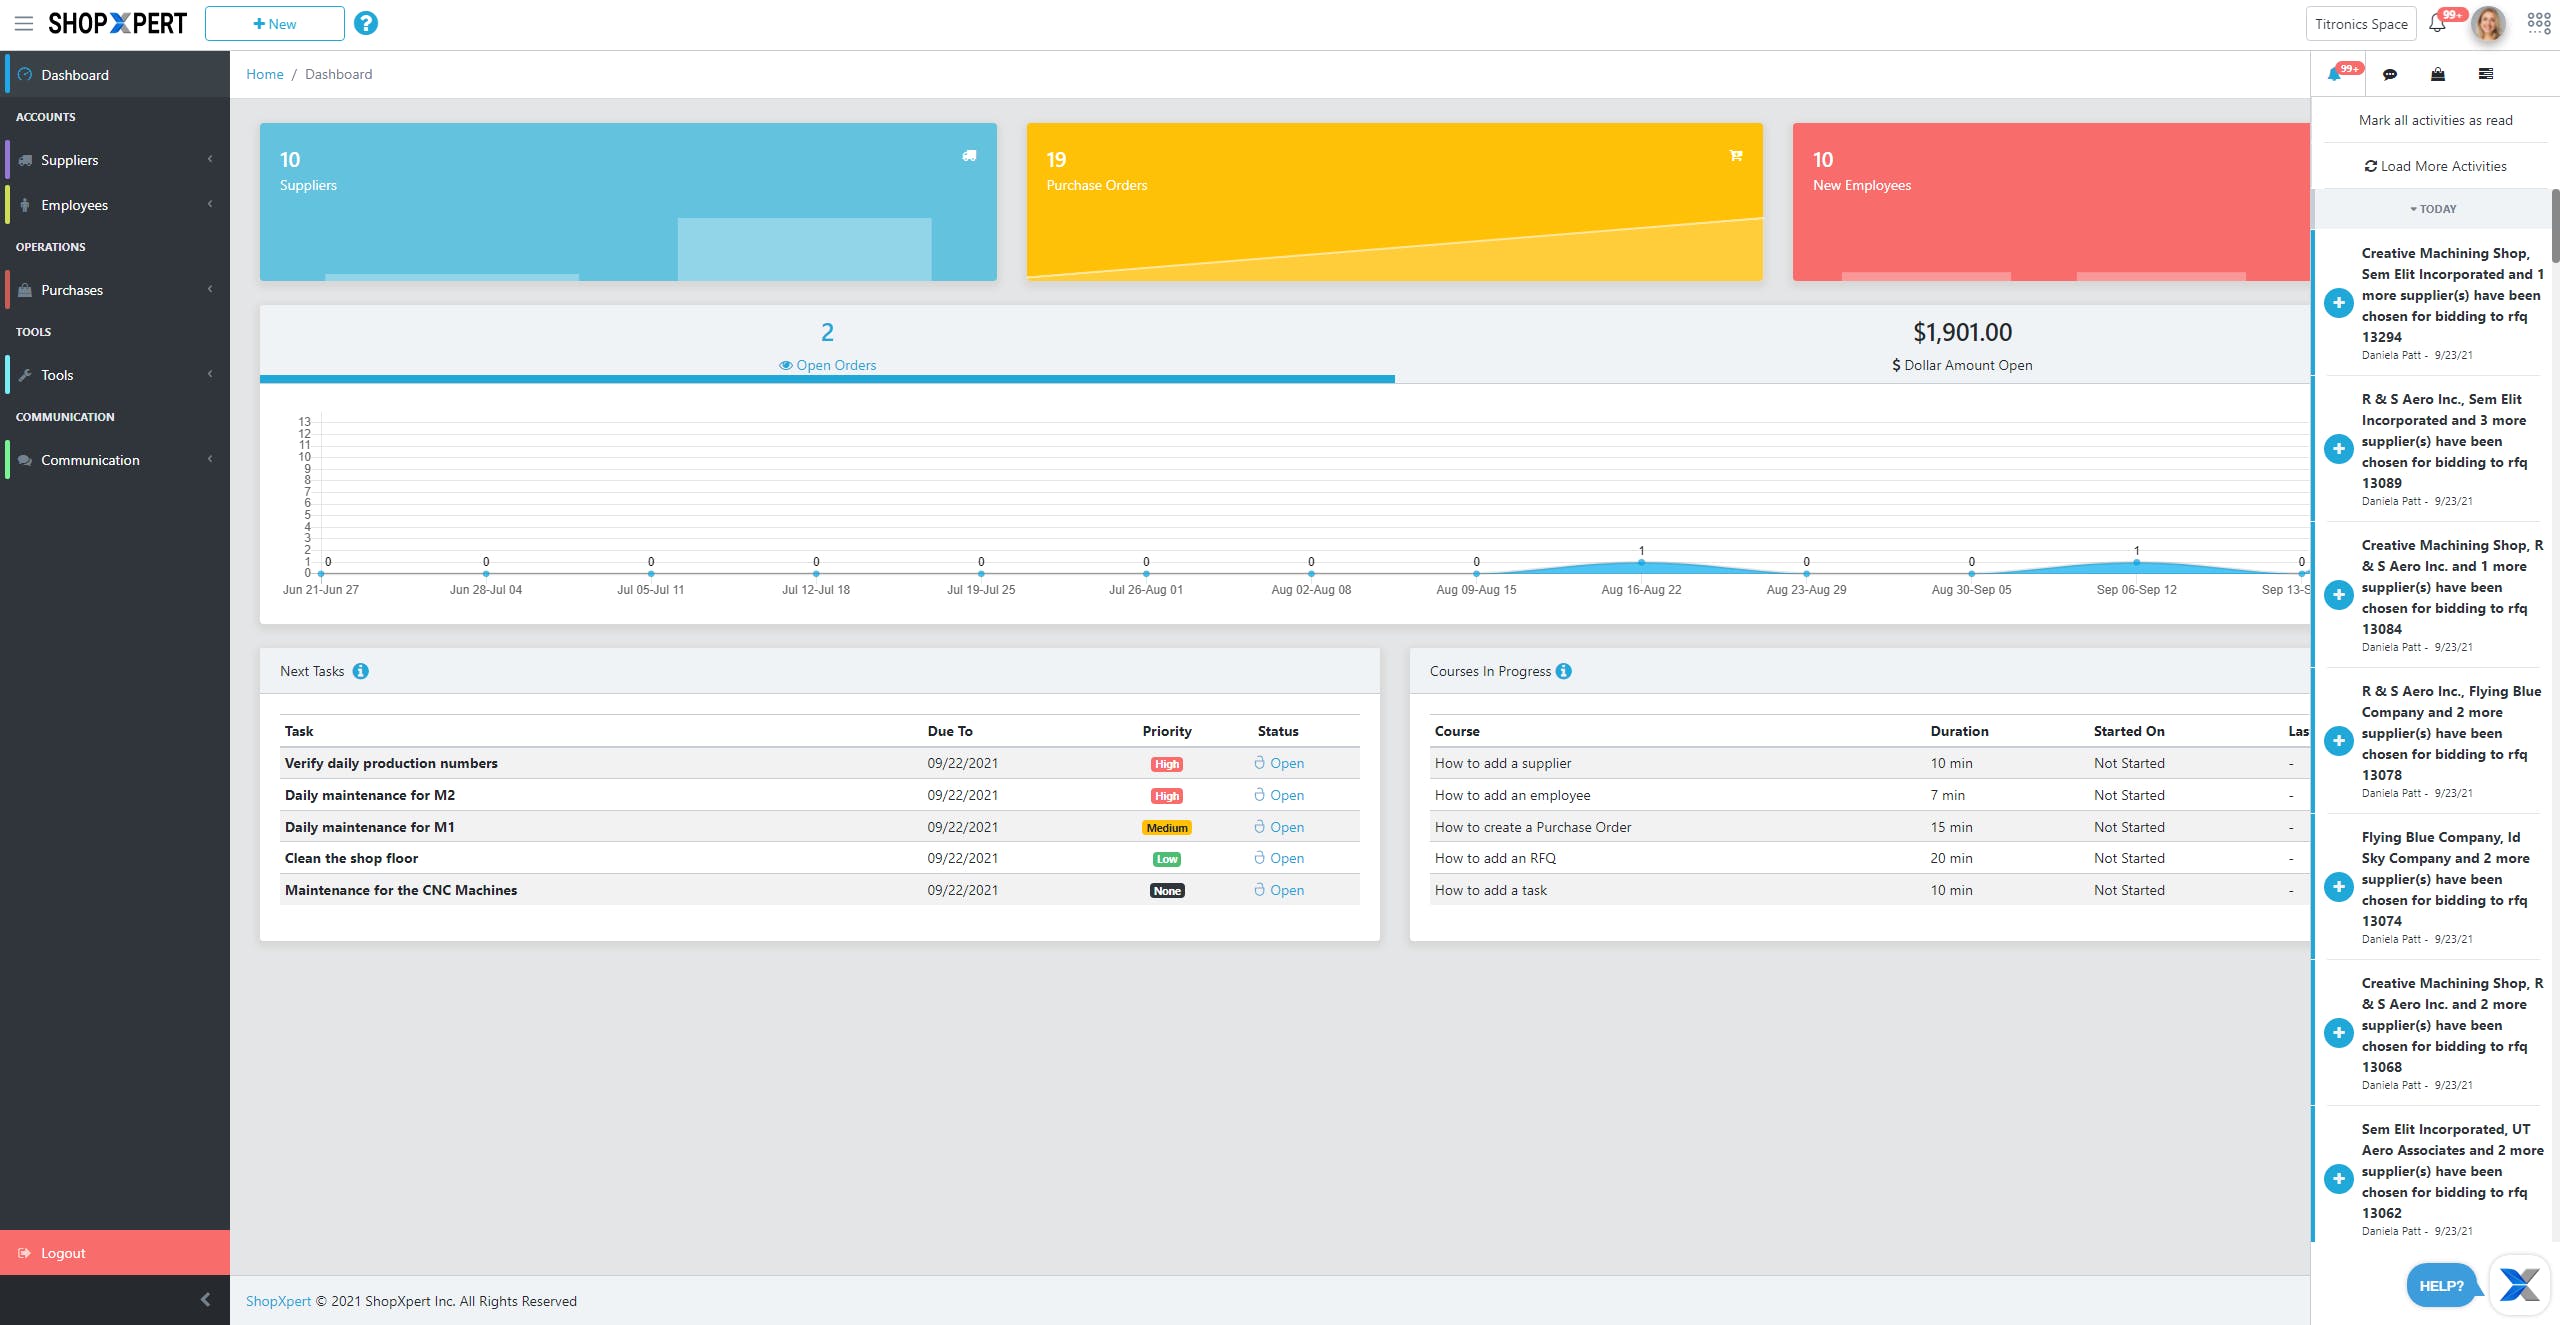Click the New button
Image resolution: width=2560 pixels, height=1325 pixels.
(x=274, y=24)
